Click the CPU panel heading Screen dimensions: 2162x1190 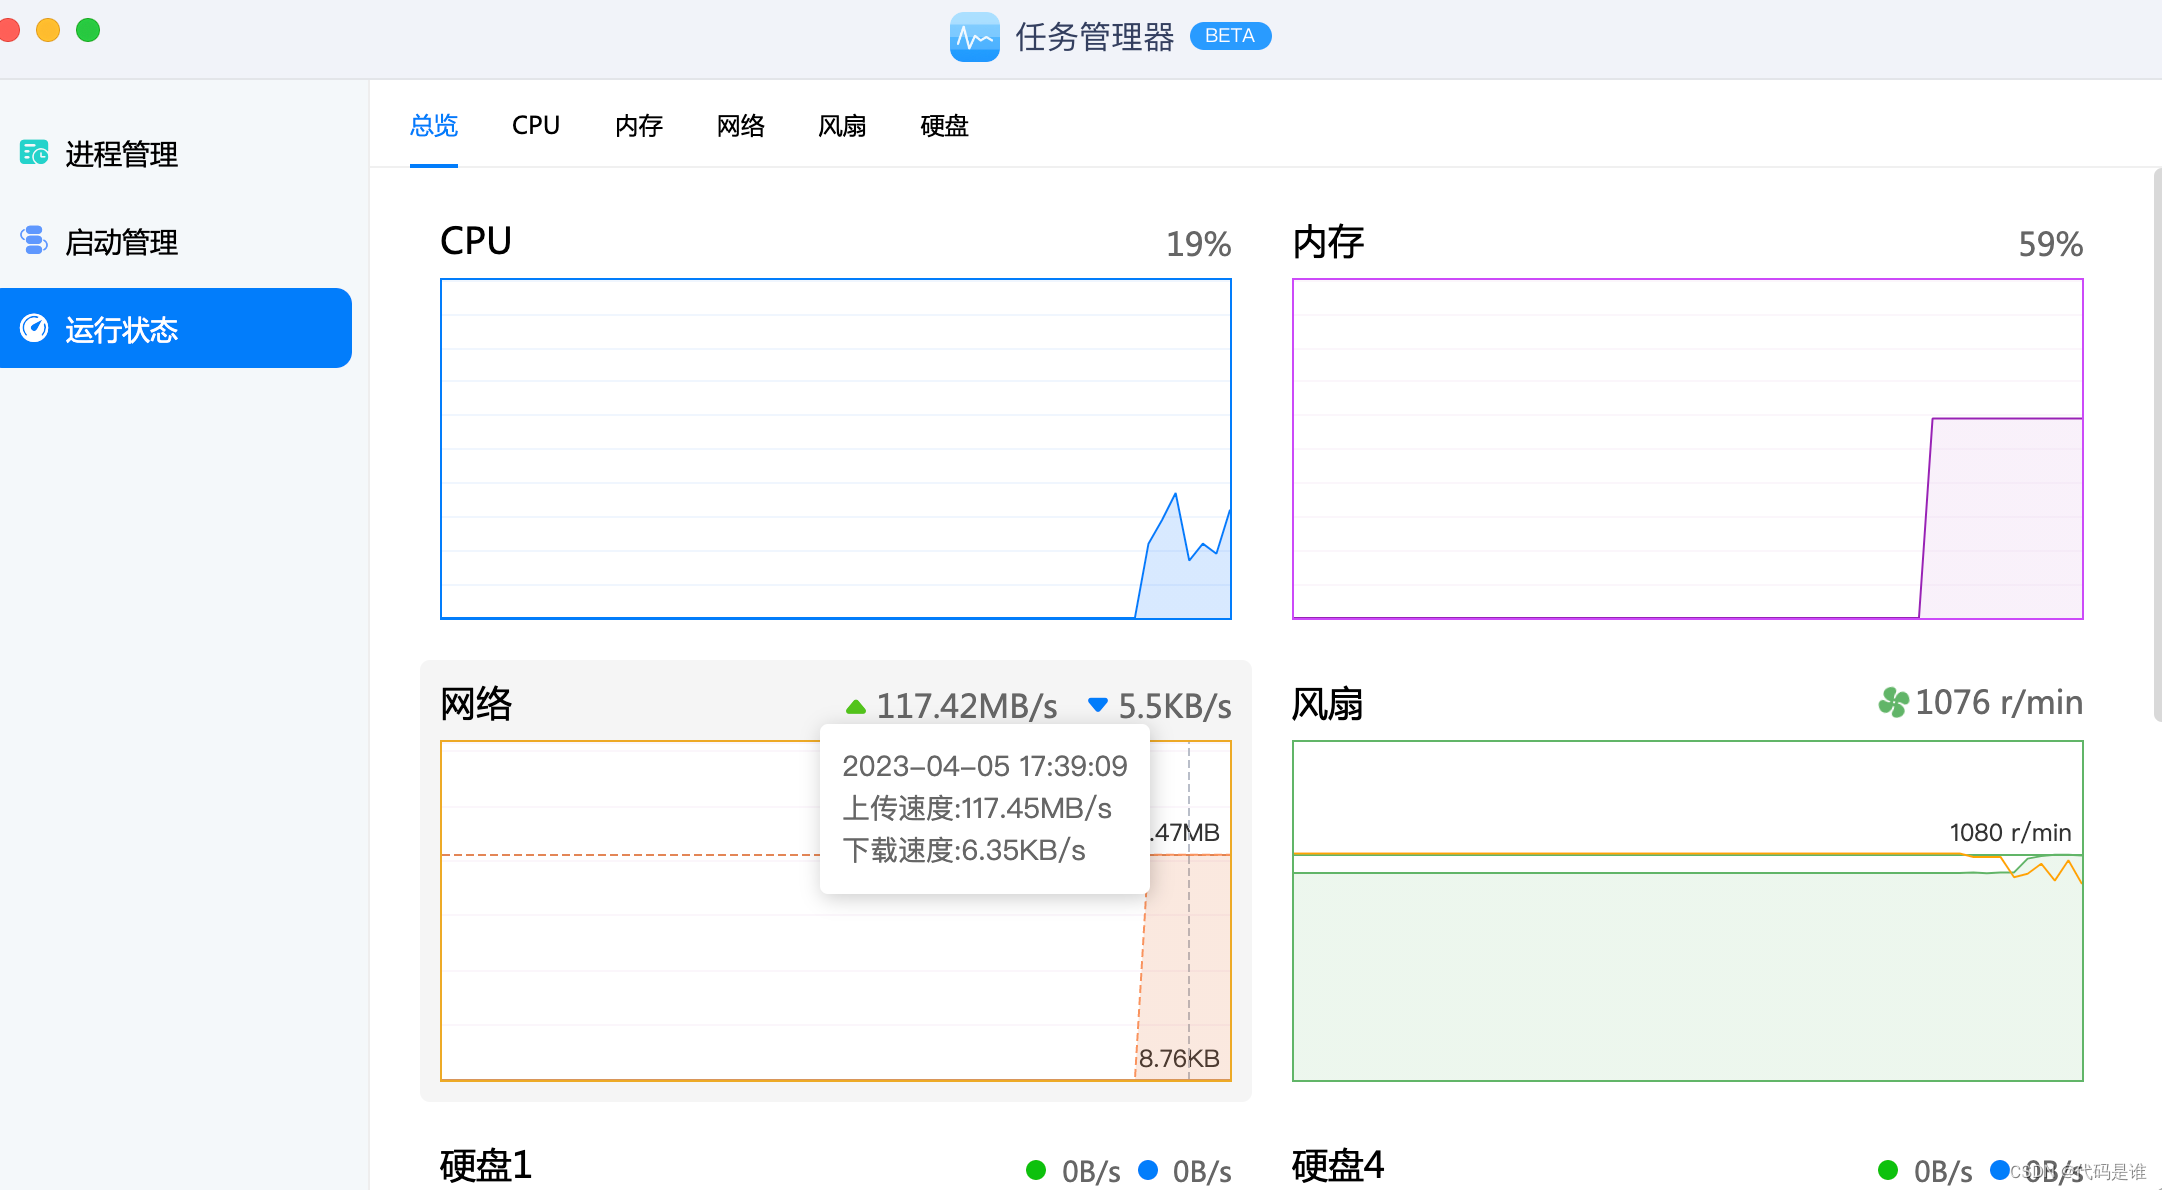tap(476, 242)
